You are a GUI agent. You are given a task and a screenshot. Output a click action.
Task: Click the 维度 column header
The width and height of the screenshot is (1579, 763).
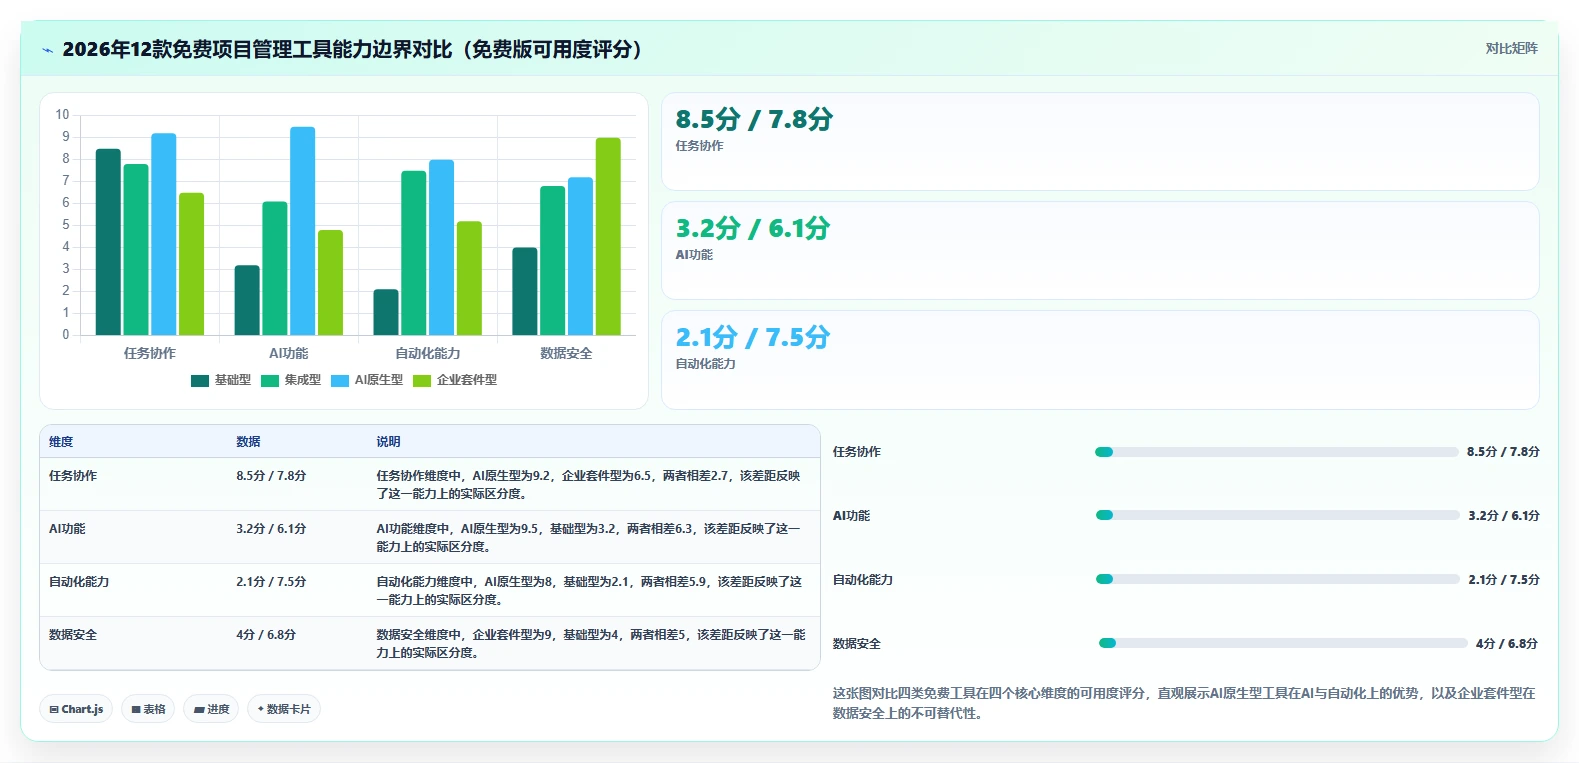[61, 441]
